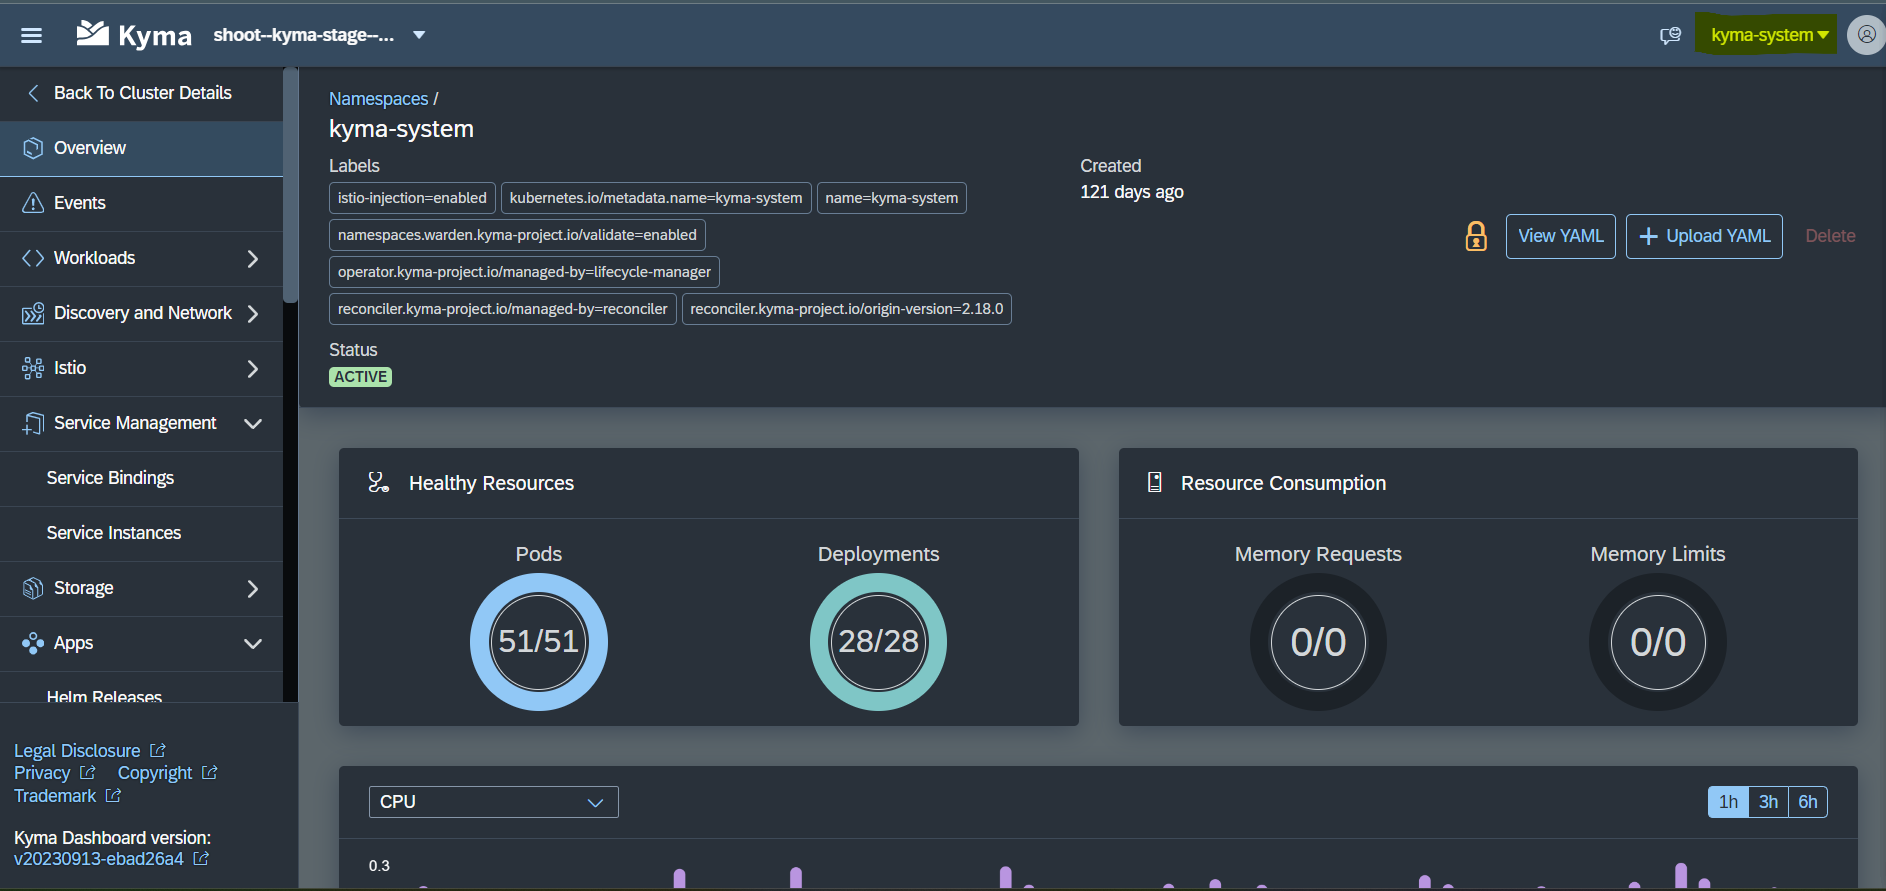Viewport: 1886px width, 891px height.
Task: Open the Copyright link
Action: point(155,773)
